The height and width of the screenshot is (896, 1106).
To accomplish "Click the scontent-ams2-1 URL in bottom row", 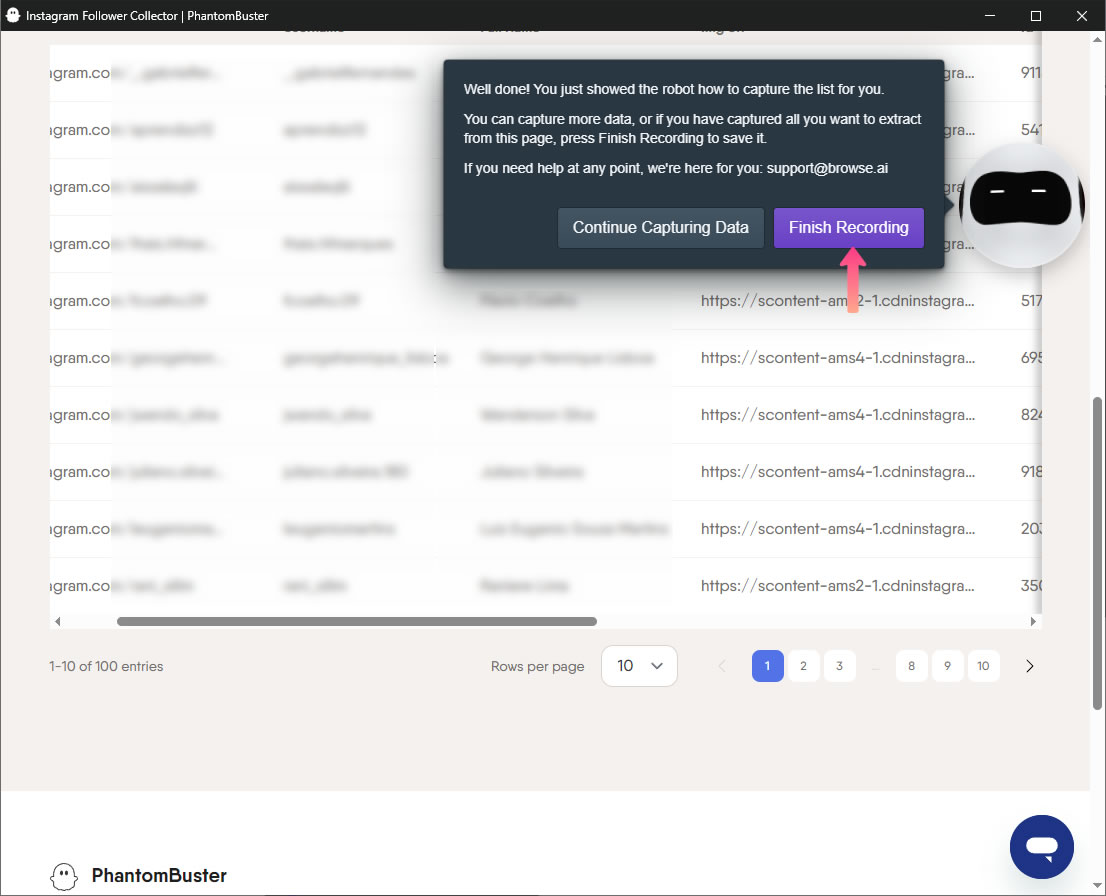I will click(838, 586).
